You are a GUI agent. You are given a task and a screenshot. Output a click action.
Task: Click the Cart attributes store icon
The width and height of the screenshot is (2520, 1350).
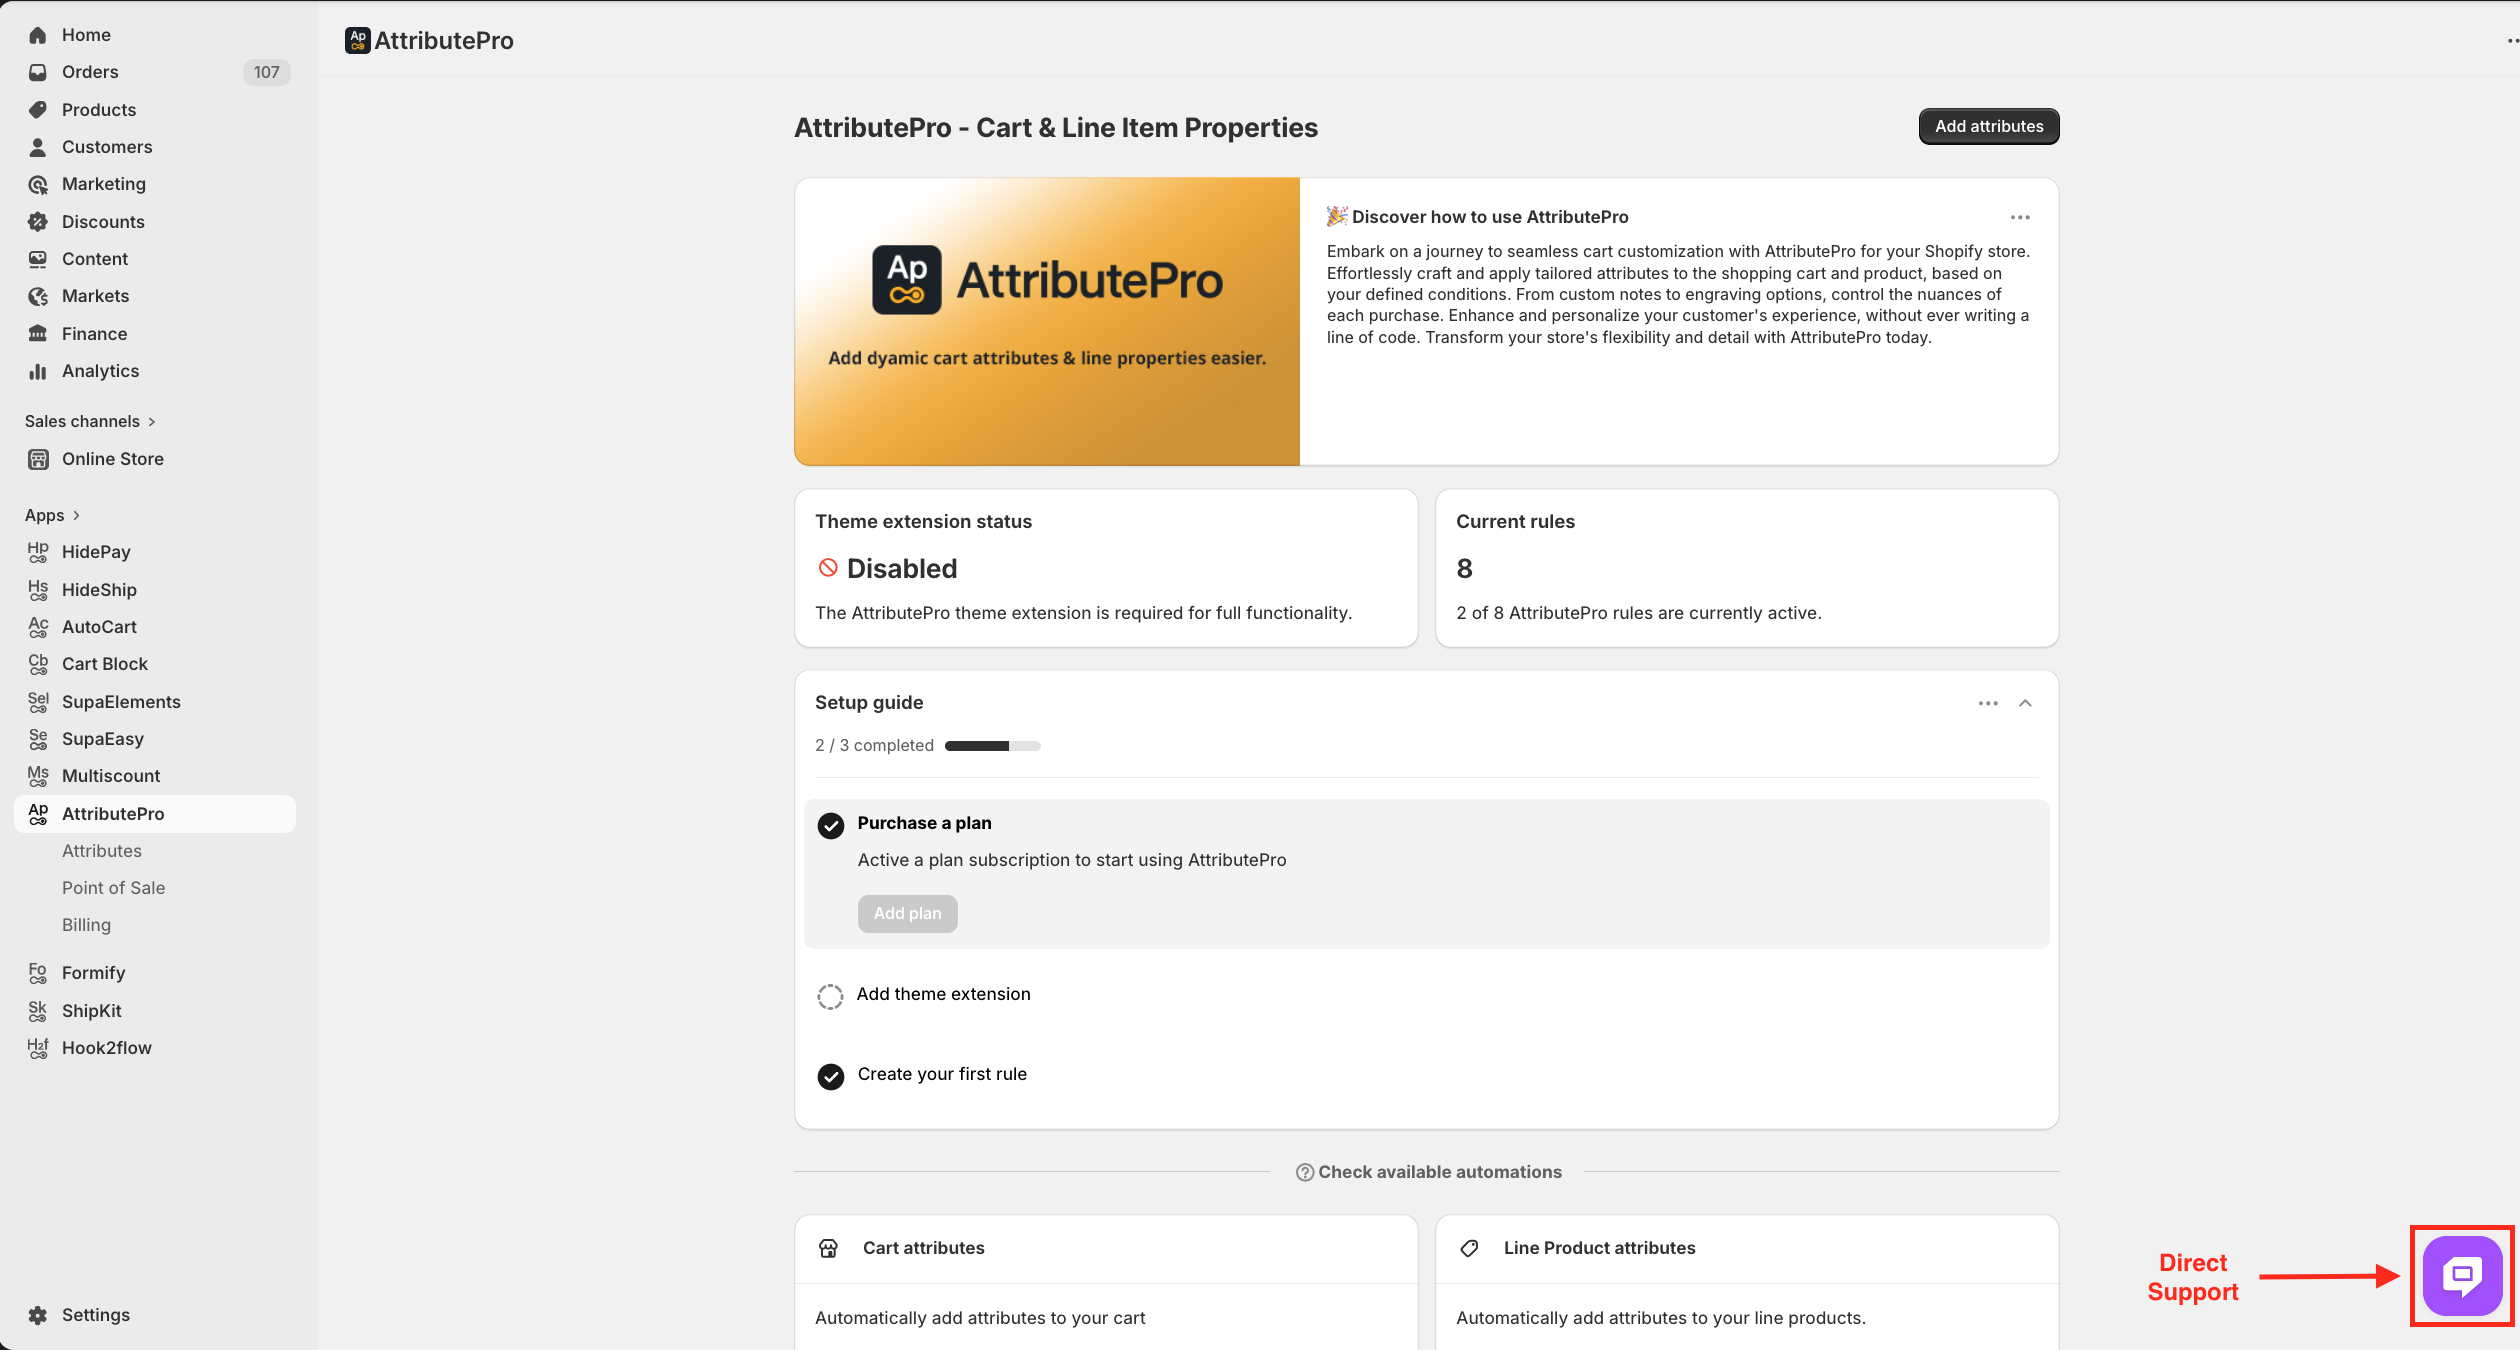[828, 1248]
